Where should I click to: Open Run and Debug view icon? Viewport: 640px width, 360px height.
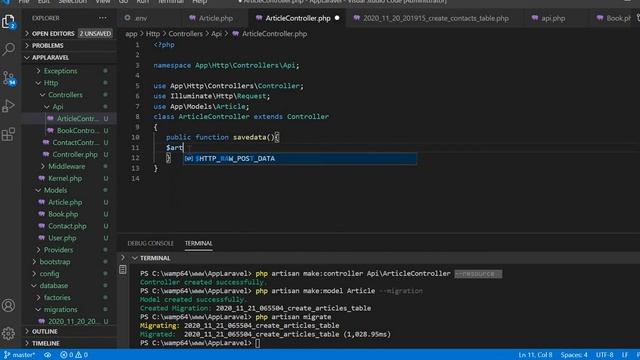9,106
